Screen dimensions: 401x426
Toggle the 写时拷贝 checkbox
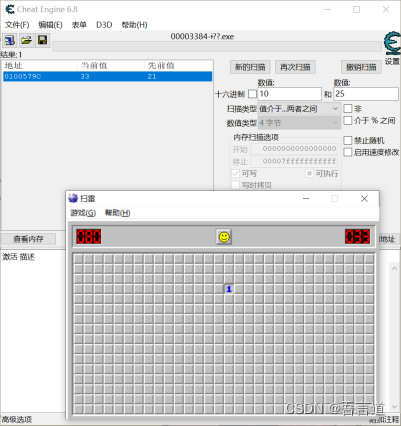(x=235, y=185)
